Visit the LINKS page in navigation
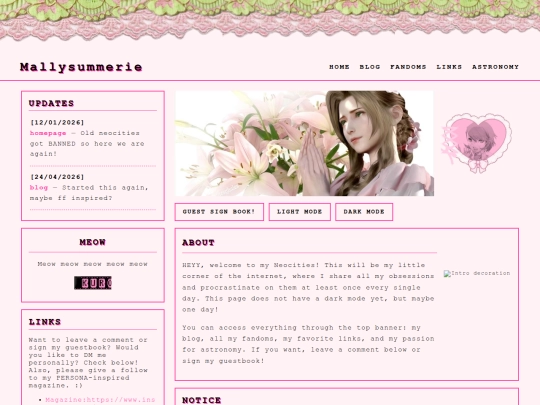This screenshot has height=405, width=540. tap(449, 67)
